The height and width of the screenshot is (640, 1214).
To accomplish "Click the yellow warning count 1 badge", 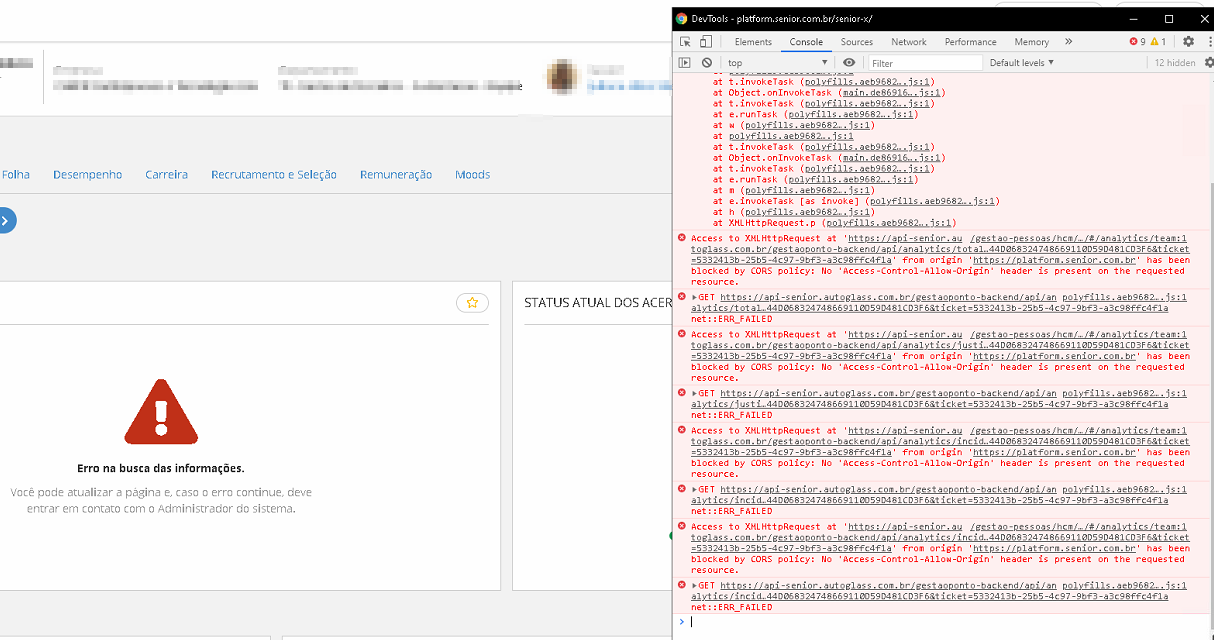I will pyautogui.click(x=1158, y=42).
